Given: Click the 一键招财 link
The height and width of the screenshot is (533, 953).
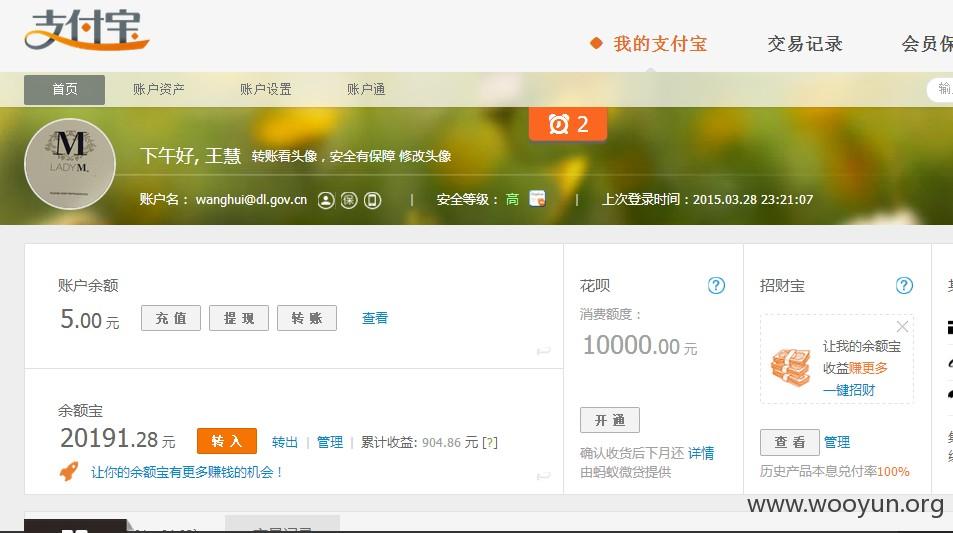Looking at the screenshot, I should pos(849,390).
